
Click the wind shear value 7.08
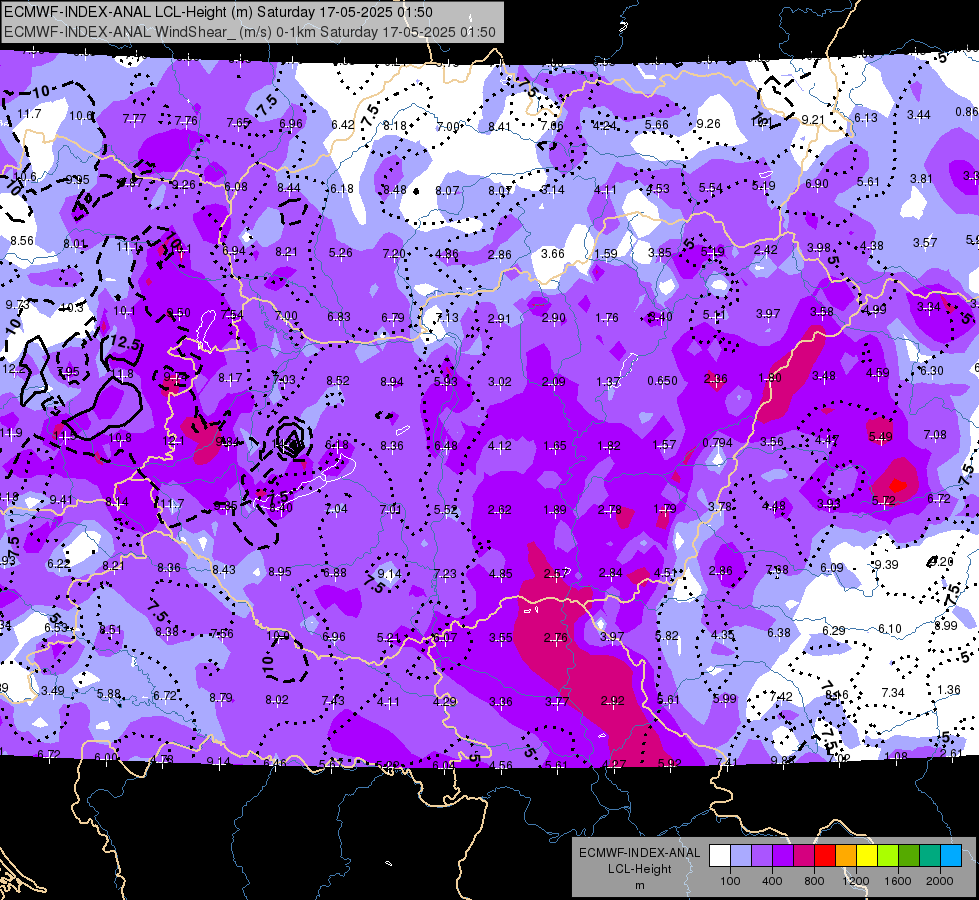pos(935,434)
